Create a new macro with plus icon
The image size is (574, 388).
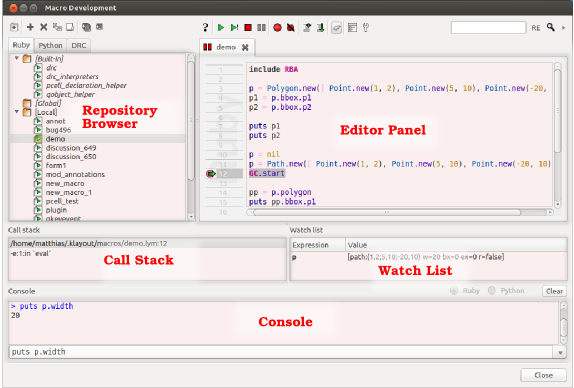30,27
